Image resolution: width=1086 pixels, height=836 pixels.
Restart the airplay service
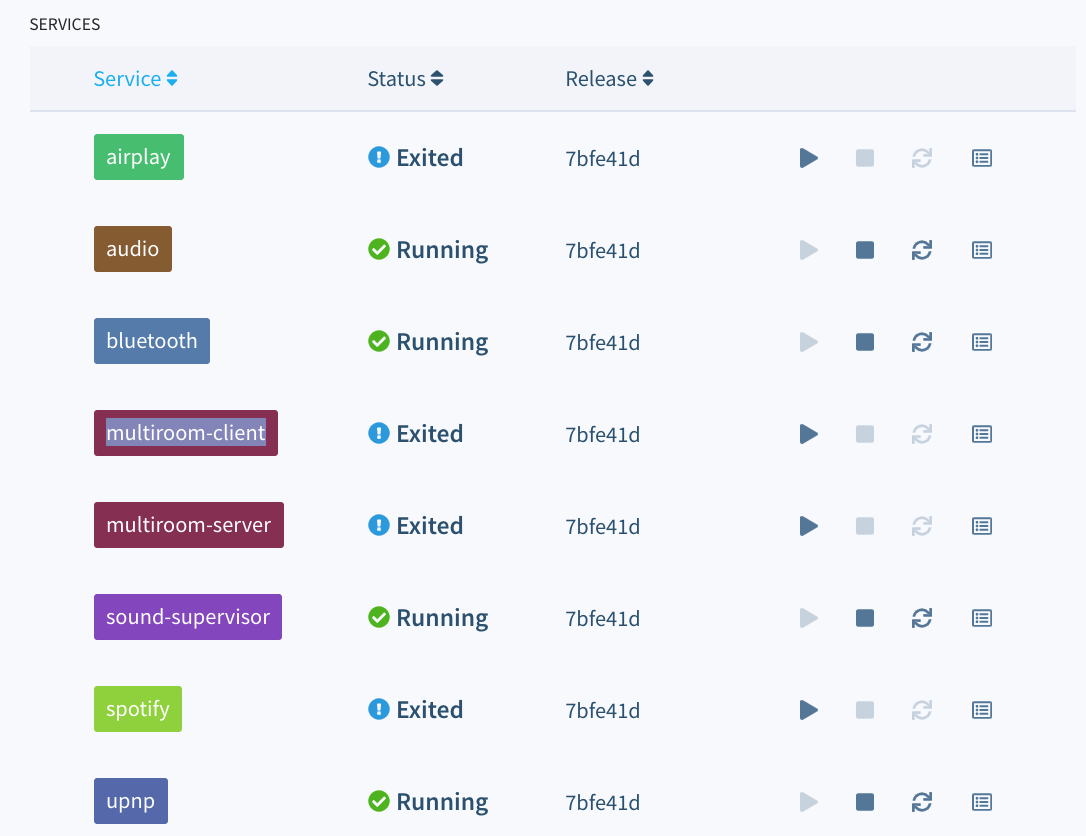[922, 158]
